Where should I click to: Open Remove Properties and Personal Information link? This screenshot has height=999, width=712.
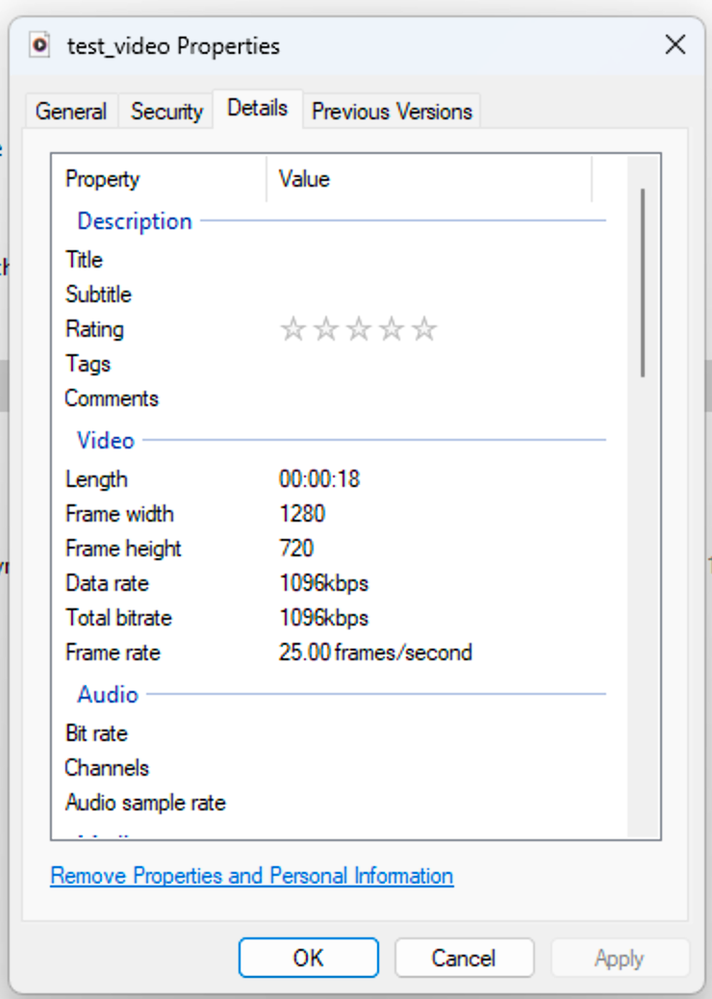coord(251,876)
